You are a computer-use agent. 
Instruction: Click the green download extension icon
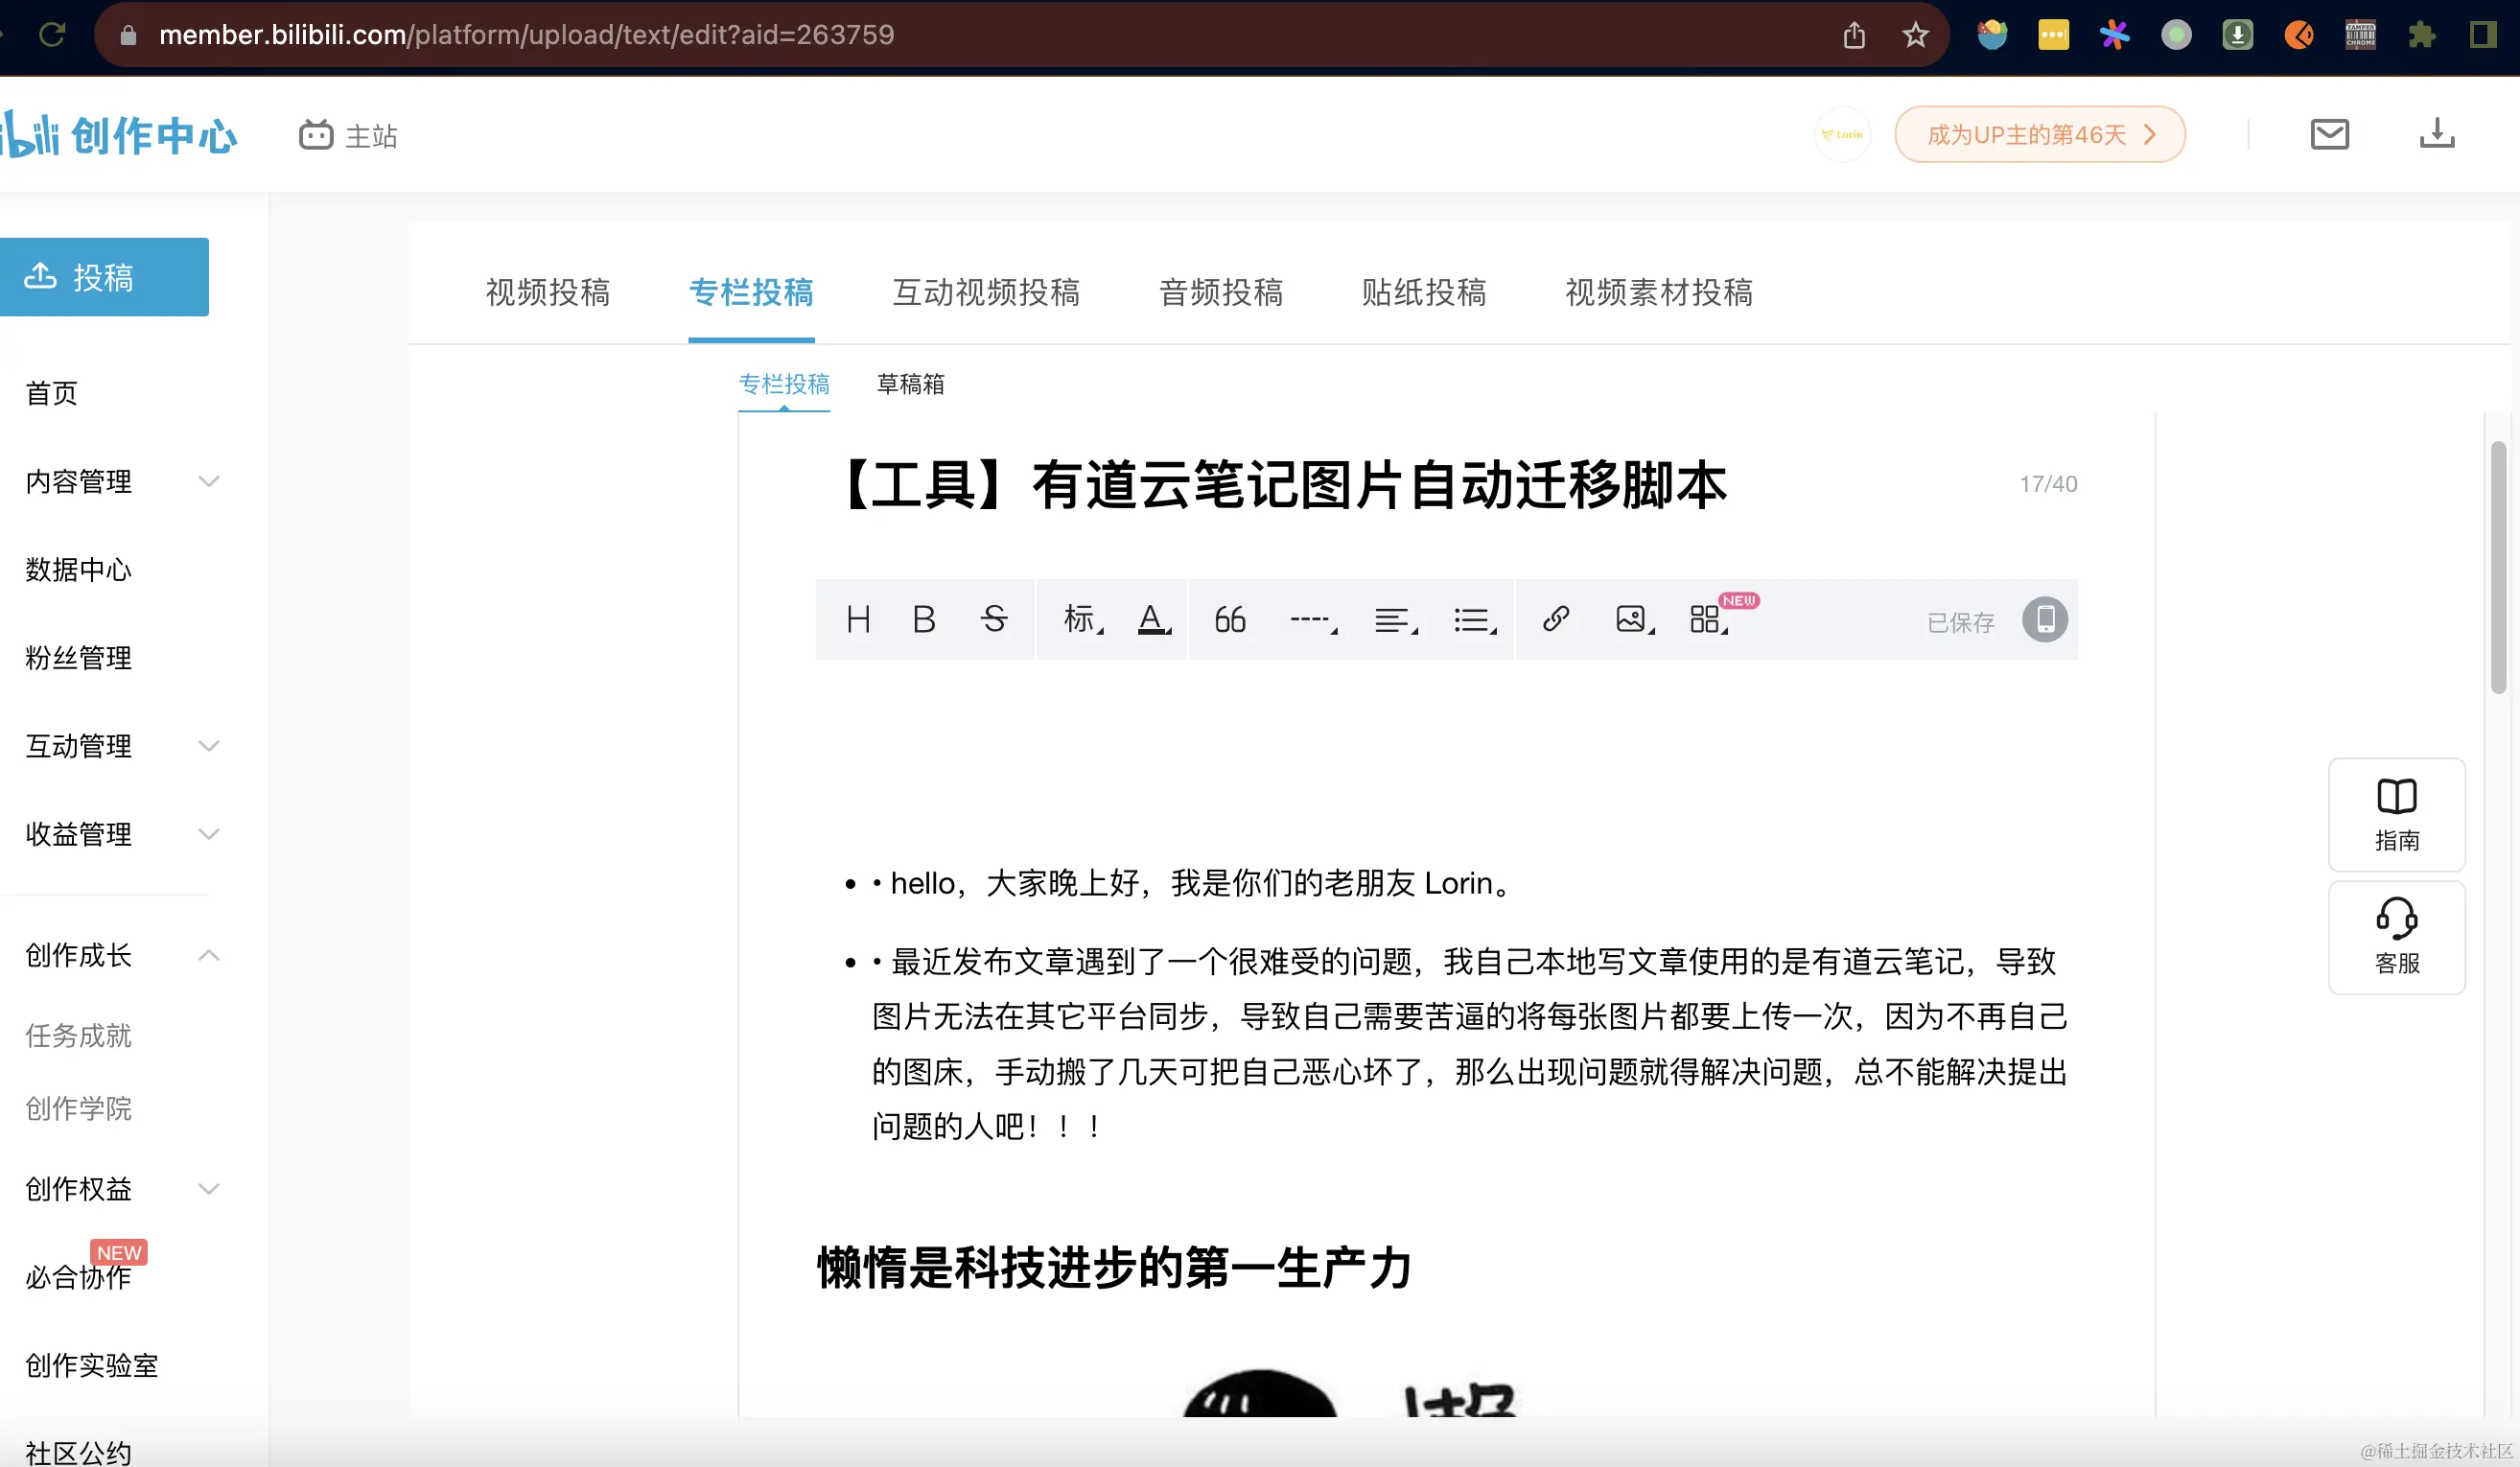click(x=2237, y=35)
